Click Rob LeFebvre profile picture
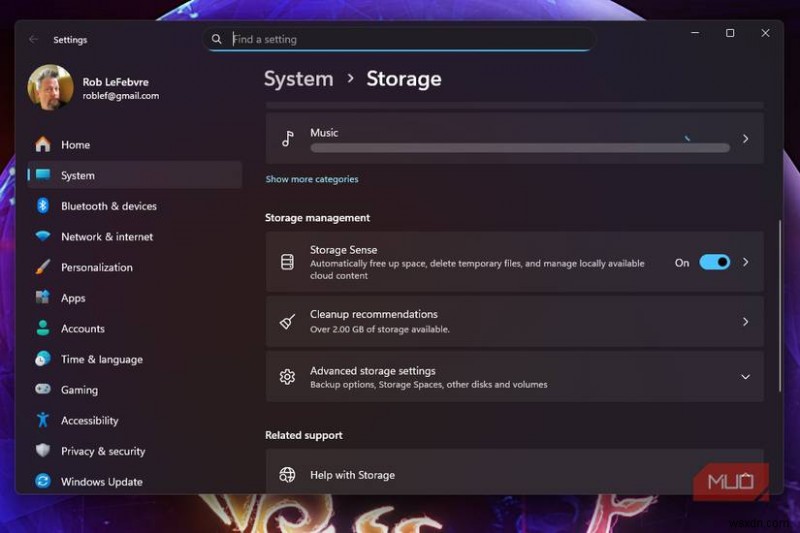Screen dimensions: 800x533 point(50,87)
